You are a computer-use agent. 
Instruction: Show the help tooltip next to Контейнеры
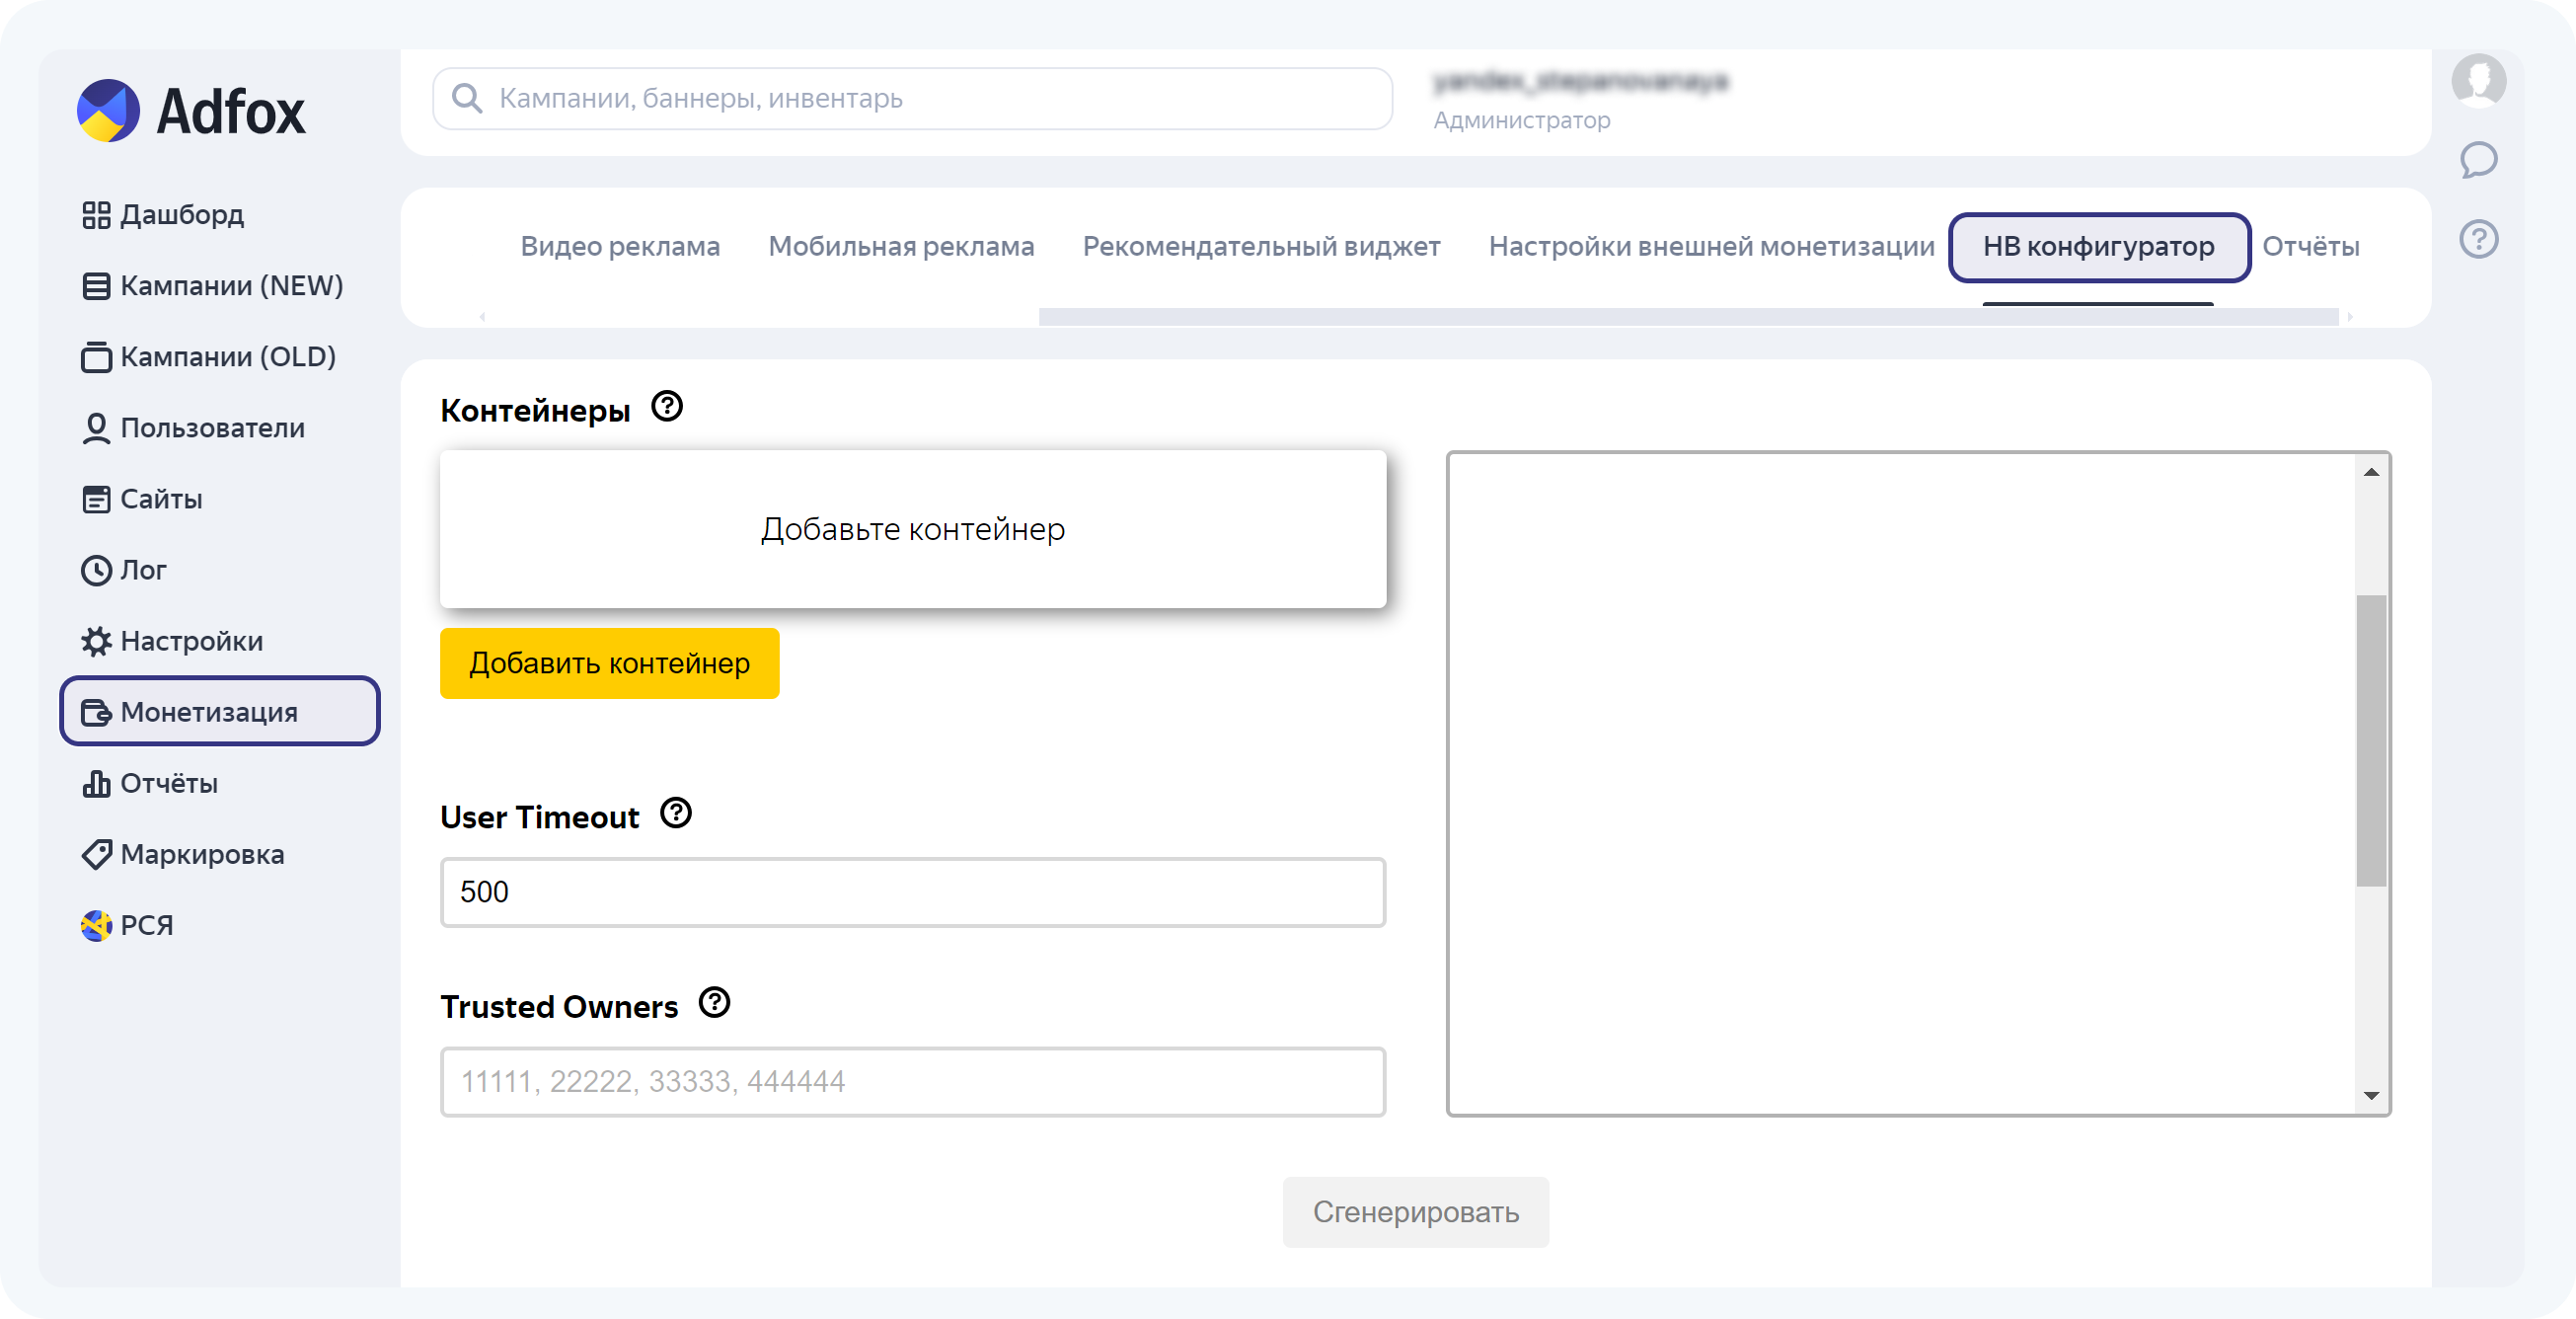click(x=667, y=407)
